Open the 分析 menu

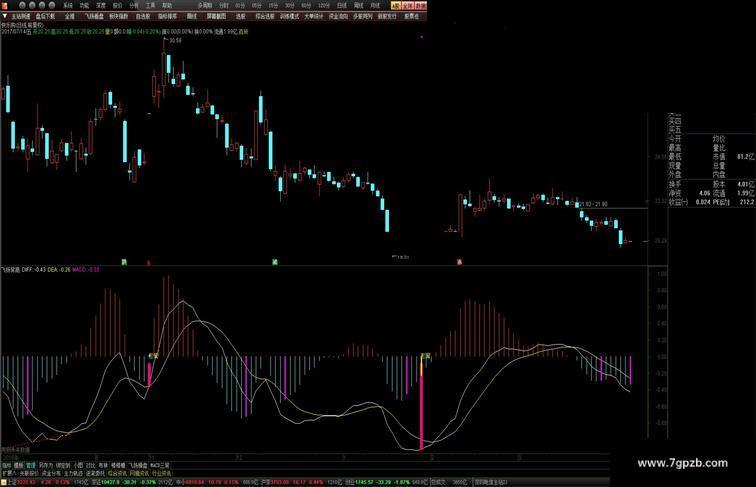coord(134,5)
